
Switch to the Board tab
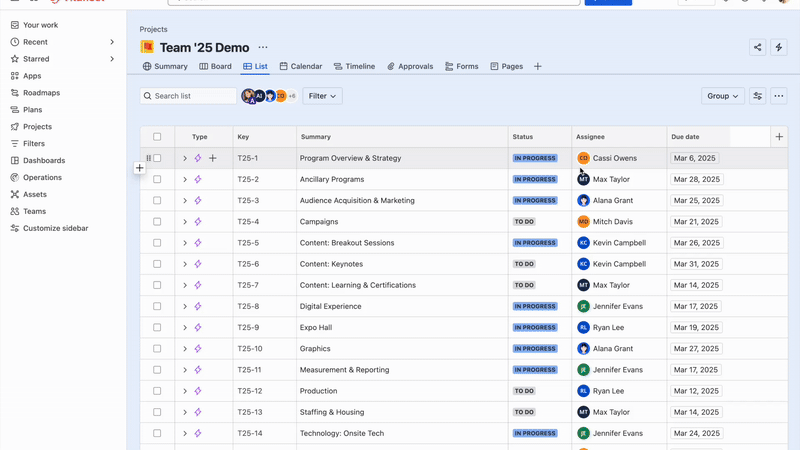point(215,66)
